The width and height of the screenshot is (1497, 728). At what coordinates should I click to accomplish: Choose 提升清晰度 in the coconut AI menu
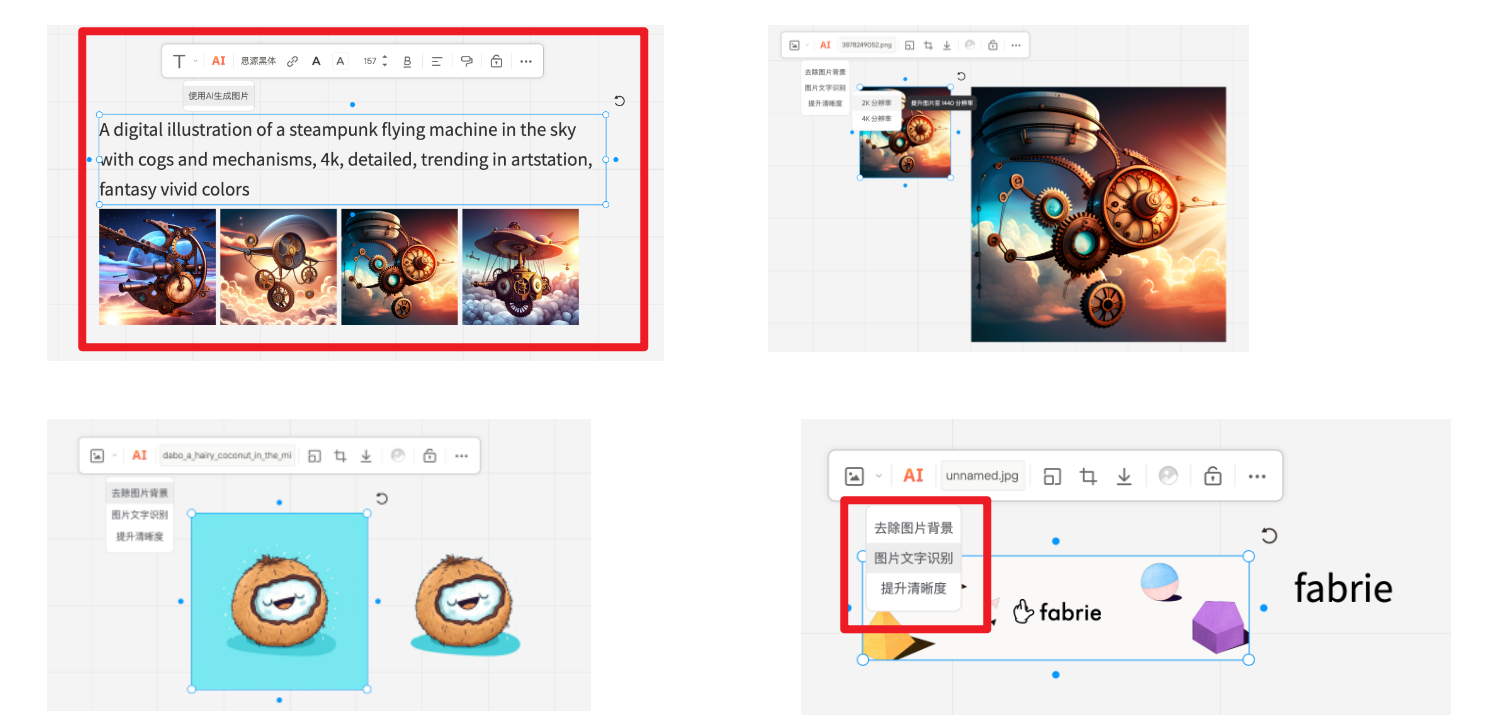(x=140, y=537)
